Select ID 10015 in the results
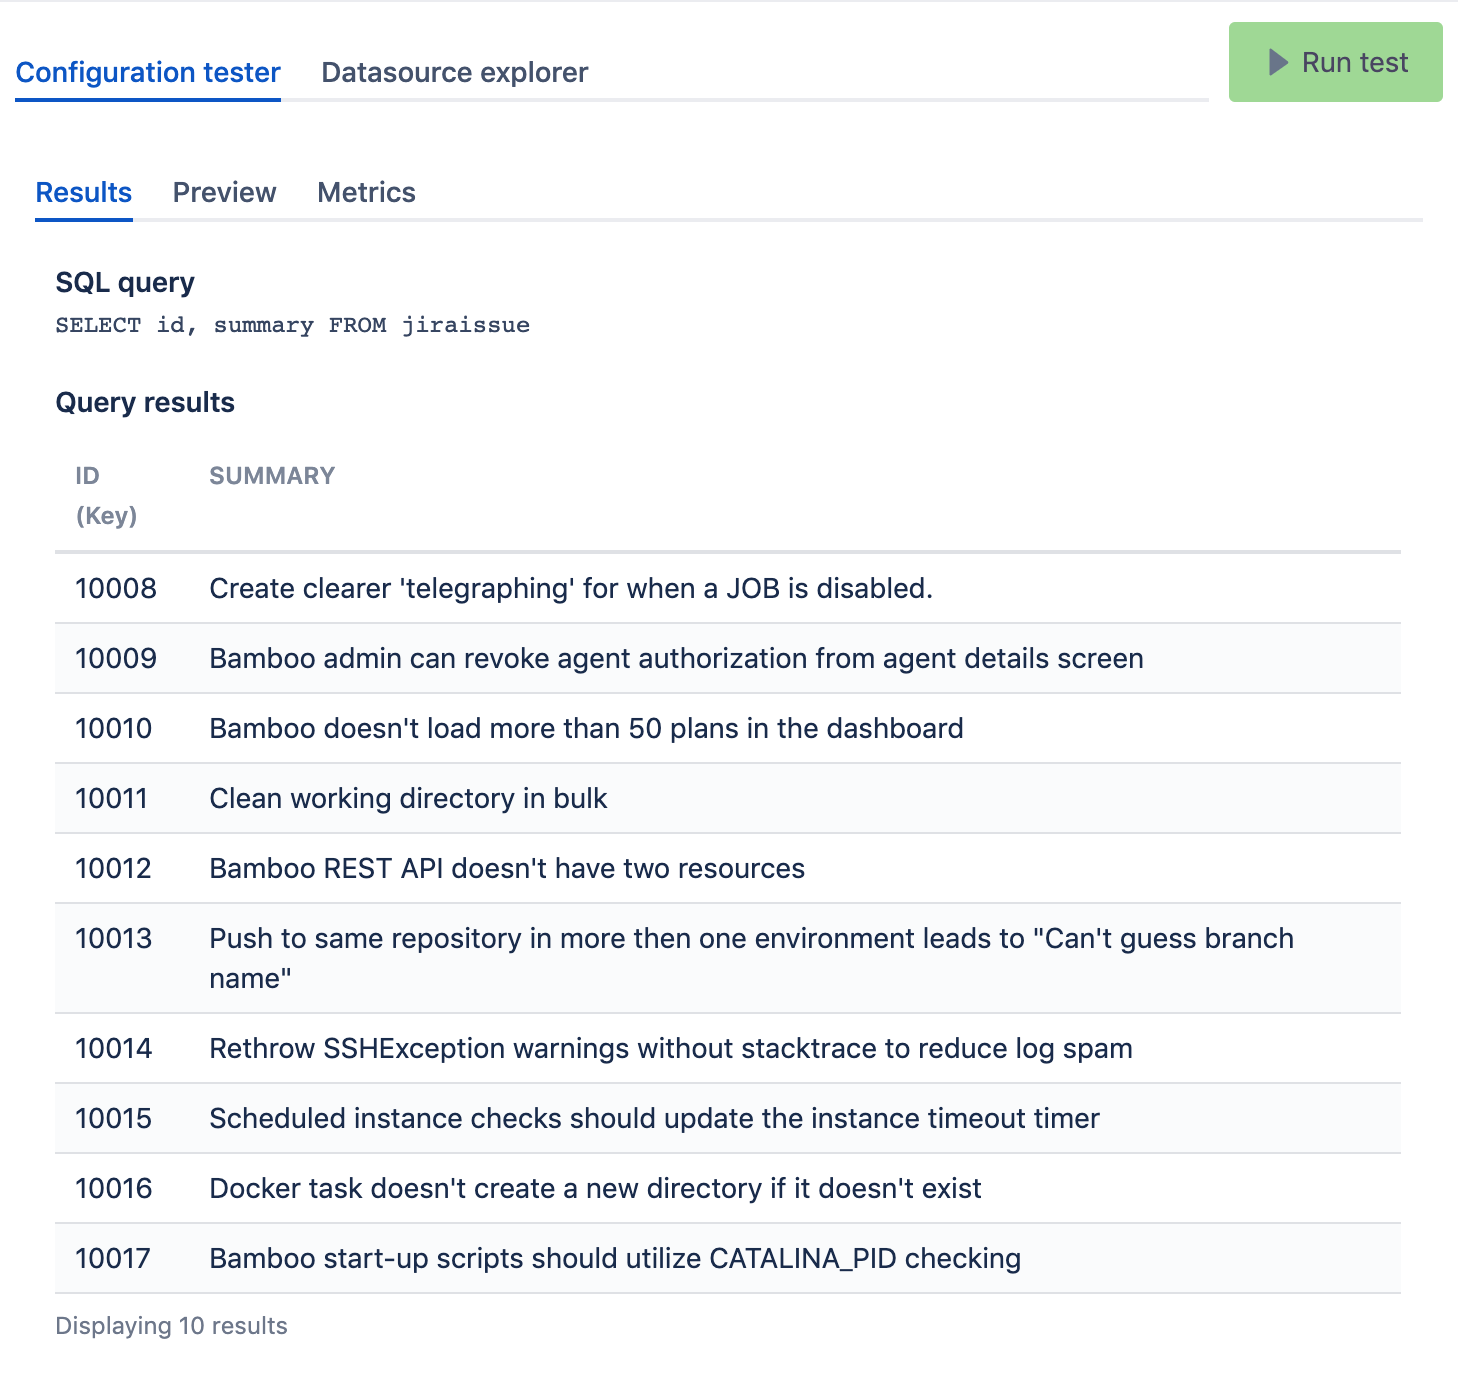 114,1119
